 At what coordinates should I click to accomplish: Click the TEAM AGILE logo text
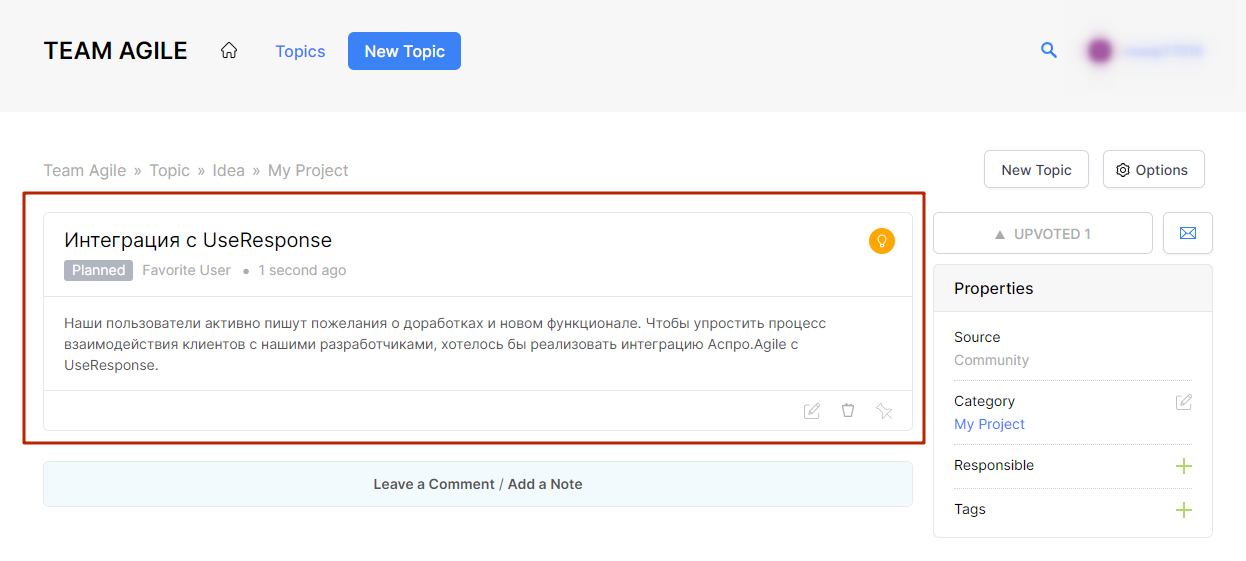pos(115,51)
